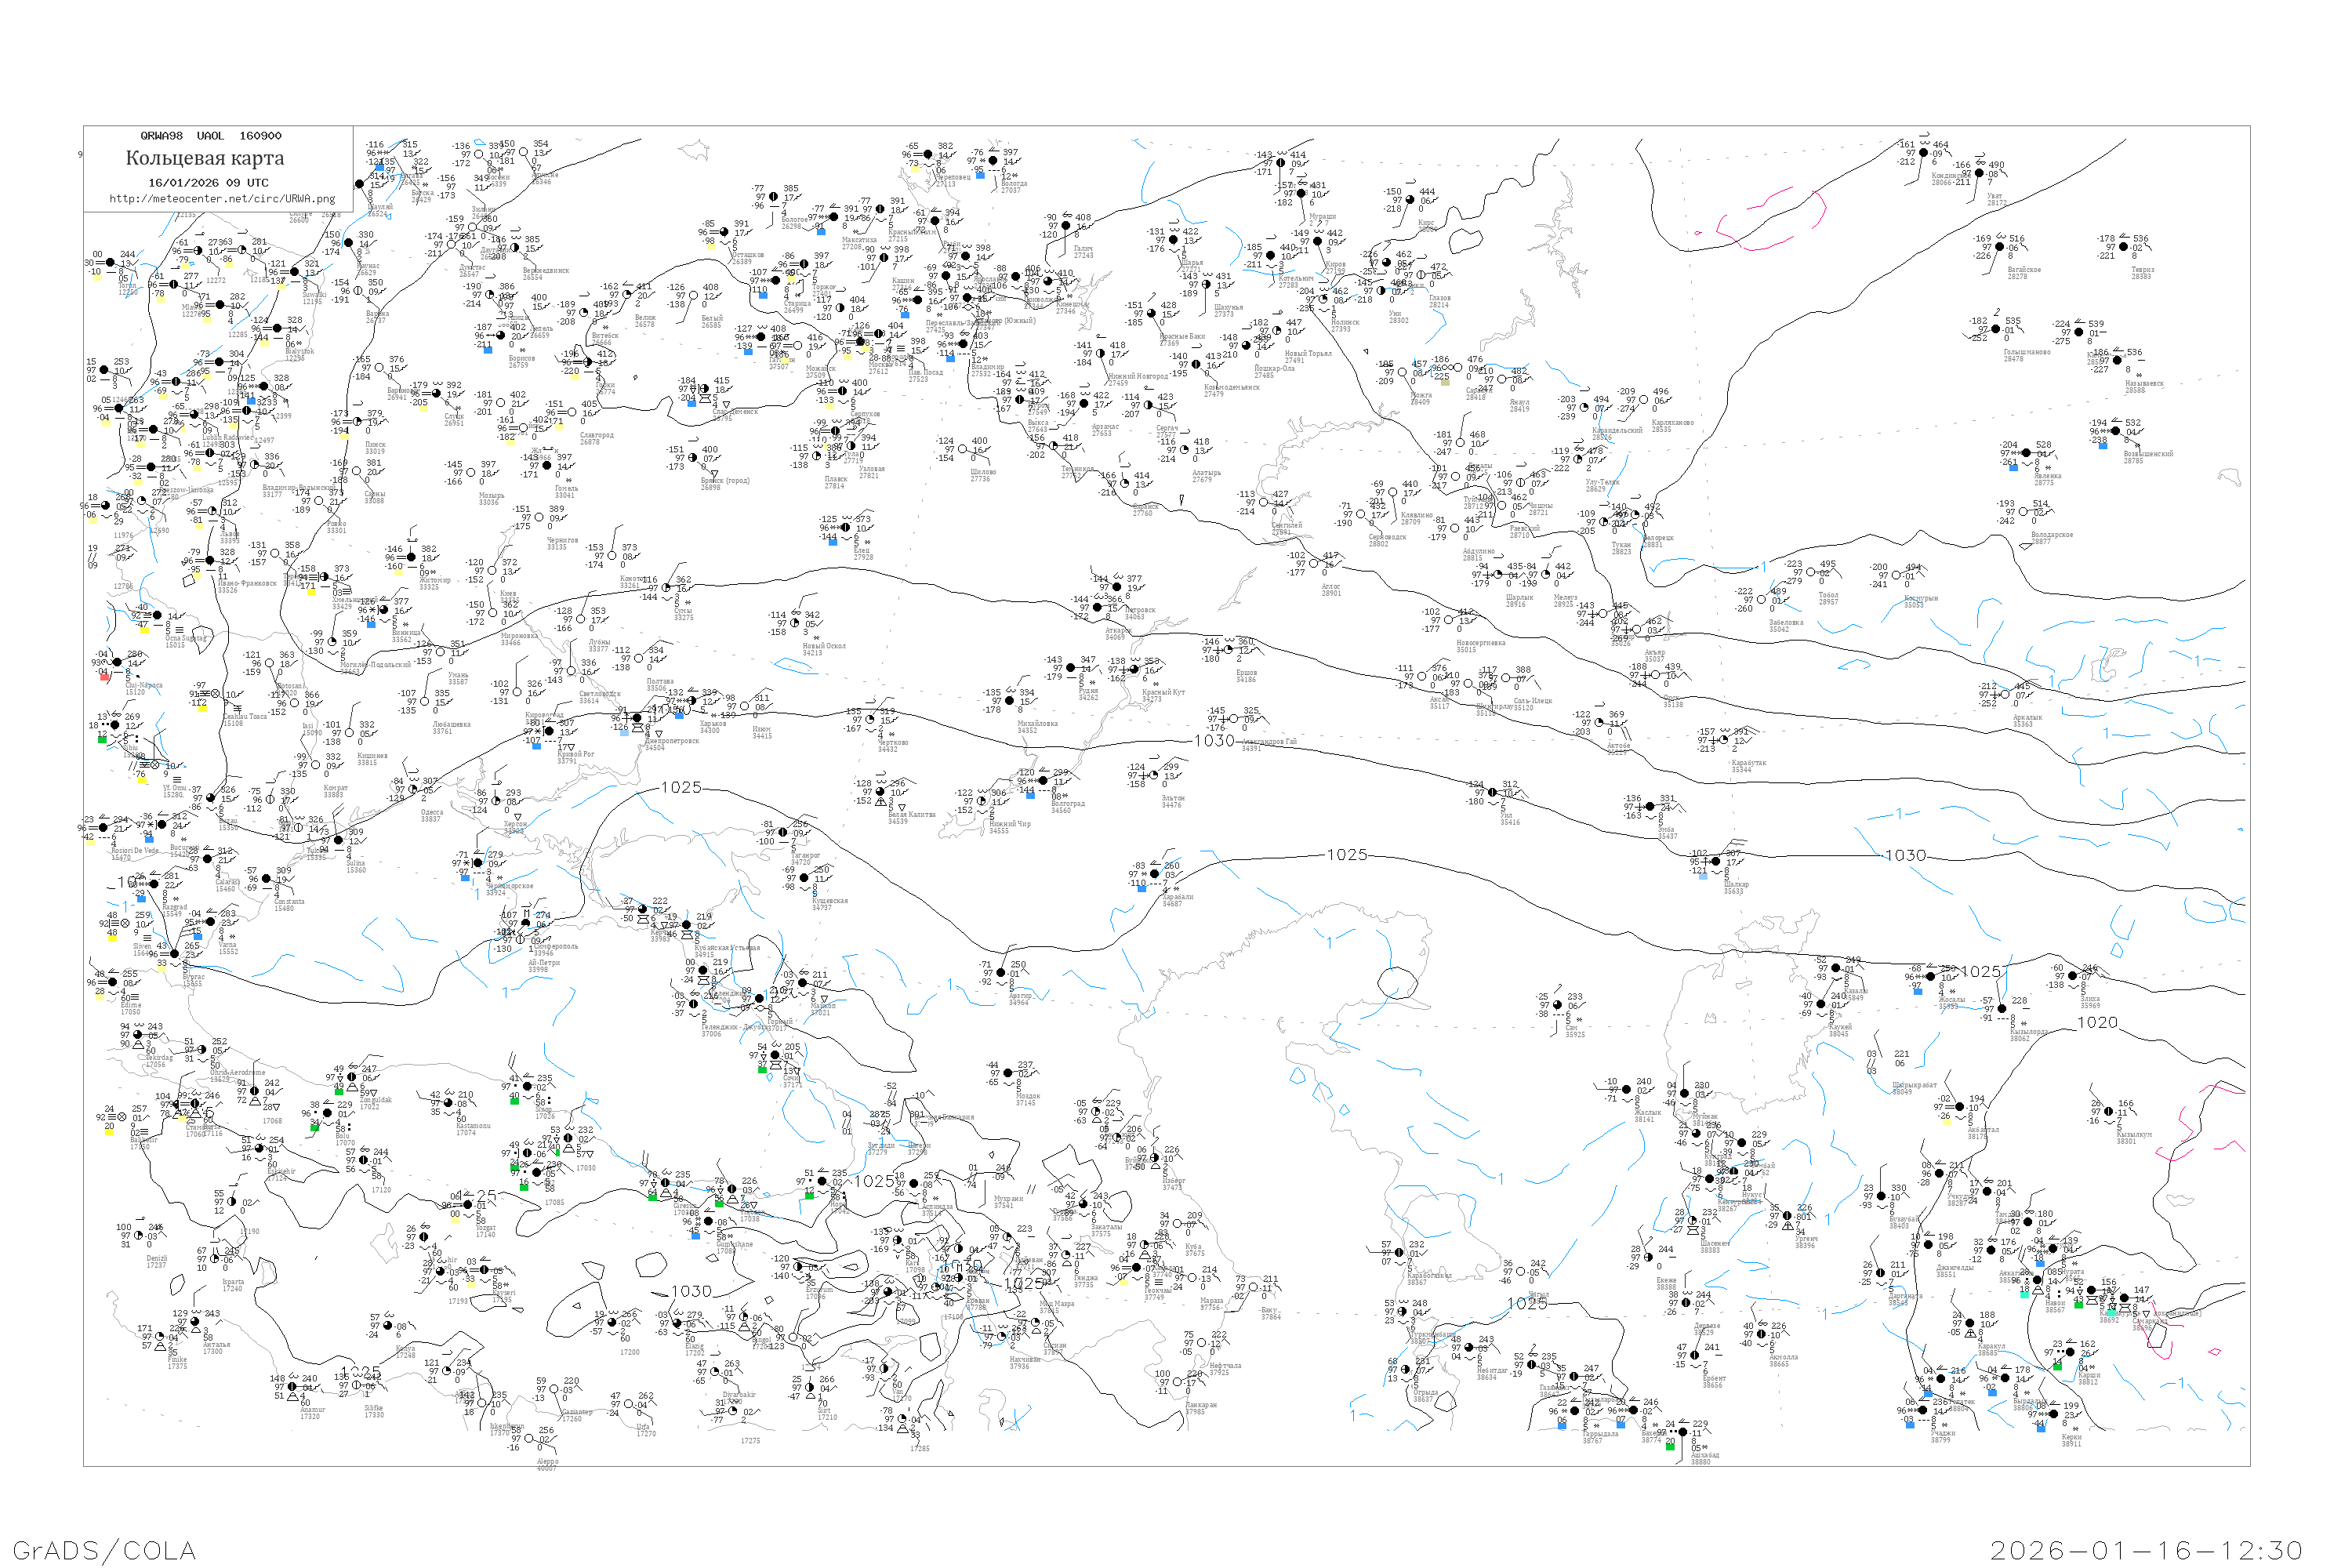Click the 16/01/2026 09 UTC date line
Viewport: 2352px width, 1568px height.
coord(208,182)
